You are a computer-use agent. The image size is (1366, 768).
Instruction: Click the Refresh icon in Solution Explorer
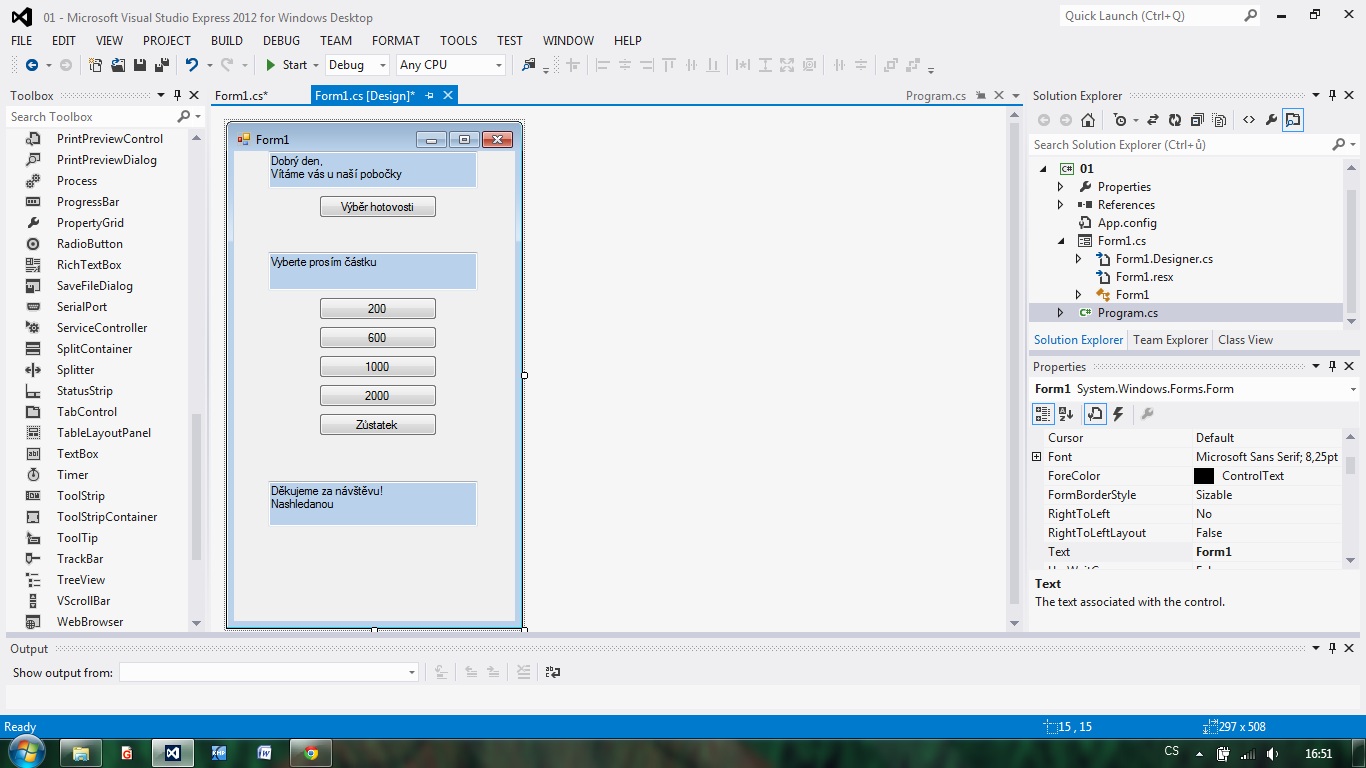[x=1175, y=120]
